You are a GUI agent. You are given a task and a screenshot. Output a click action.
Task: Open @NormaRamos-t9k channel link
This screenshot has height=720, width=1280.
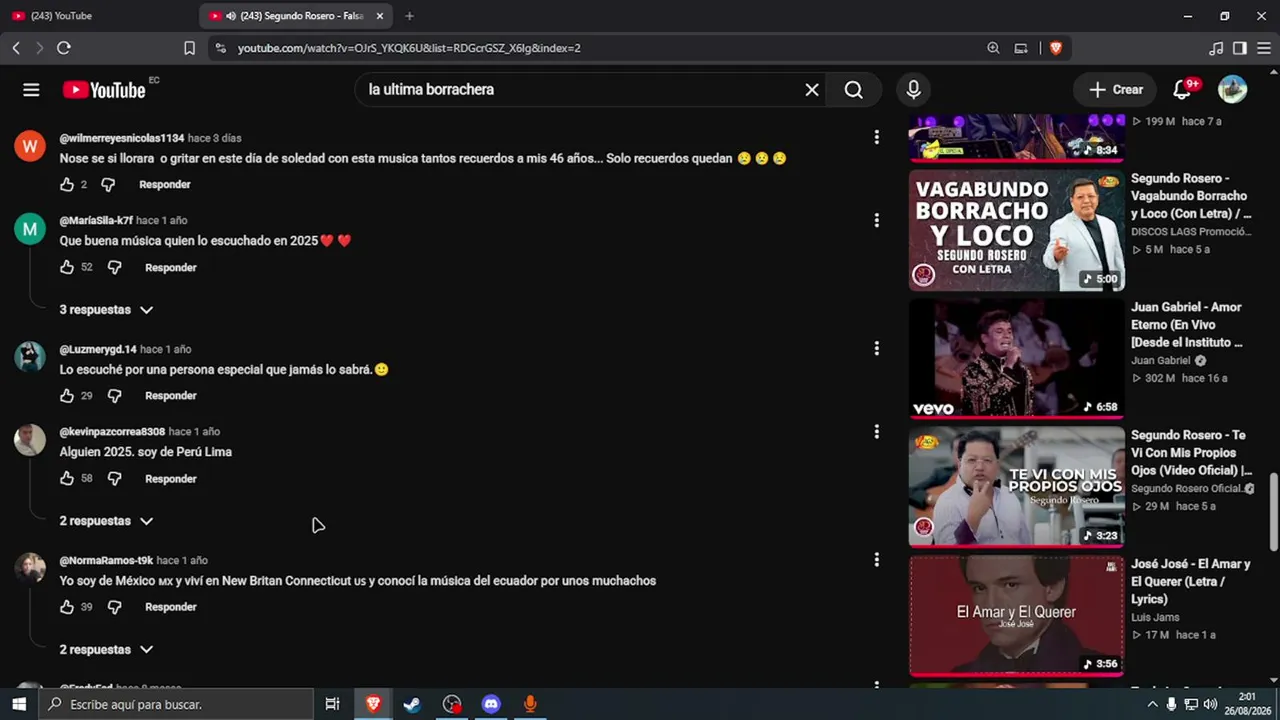(106, 561)
